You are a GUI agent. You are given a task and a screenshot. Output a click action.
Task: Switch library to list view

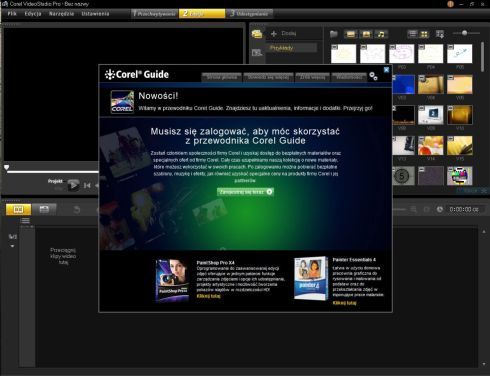(x=413, y=34)
